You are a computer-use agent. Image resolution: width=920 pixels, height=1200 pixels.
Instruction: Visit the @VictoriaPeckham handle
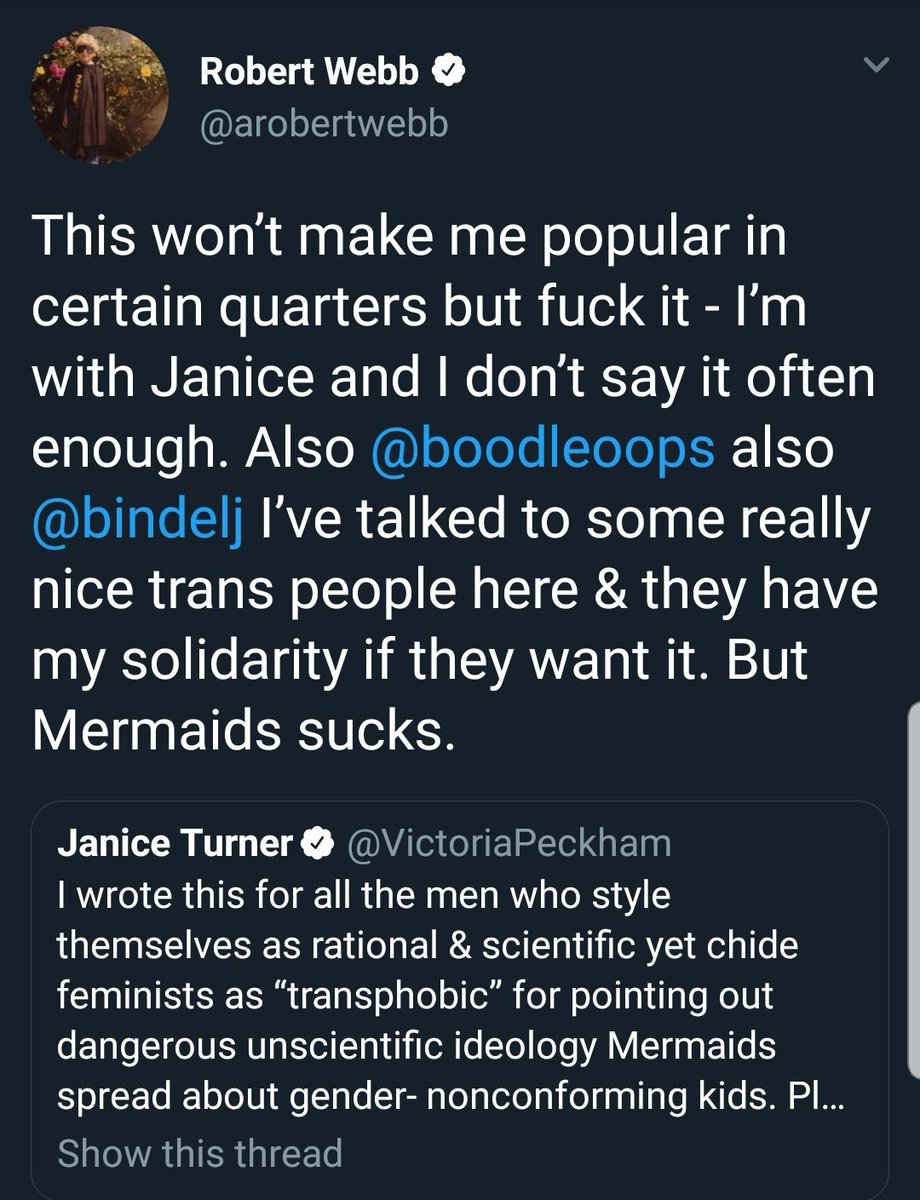point(508,845)
